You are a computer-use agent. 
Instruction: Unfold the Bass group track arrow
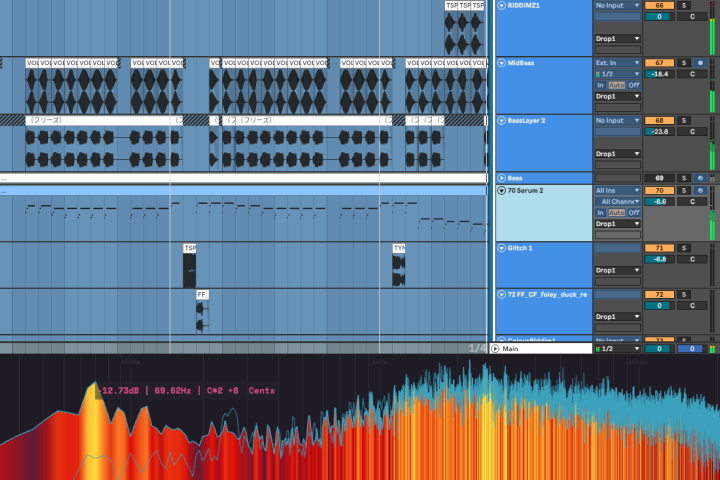501,178
